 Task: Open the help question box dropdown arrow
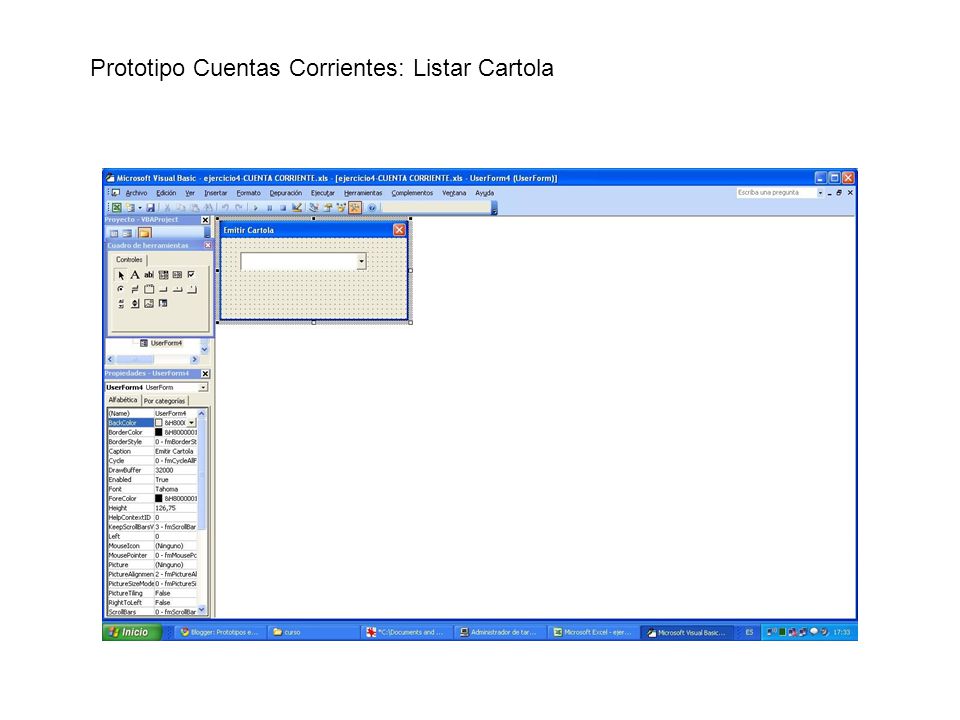click(x=820, y=193)
